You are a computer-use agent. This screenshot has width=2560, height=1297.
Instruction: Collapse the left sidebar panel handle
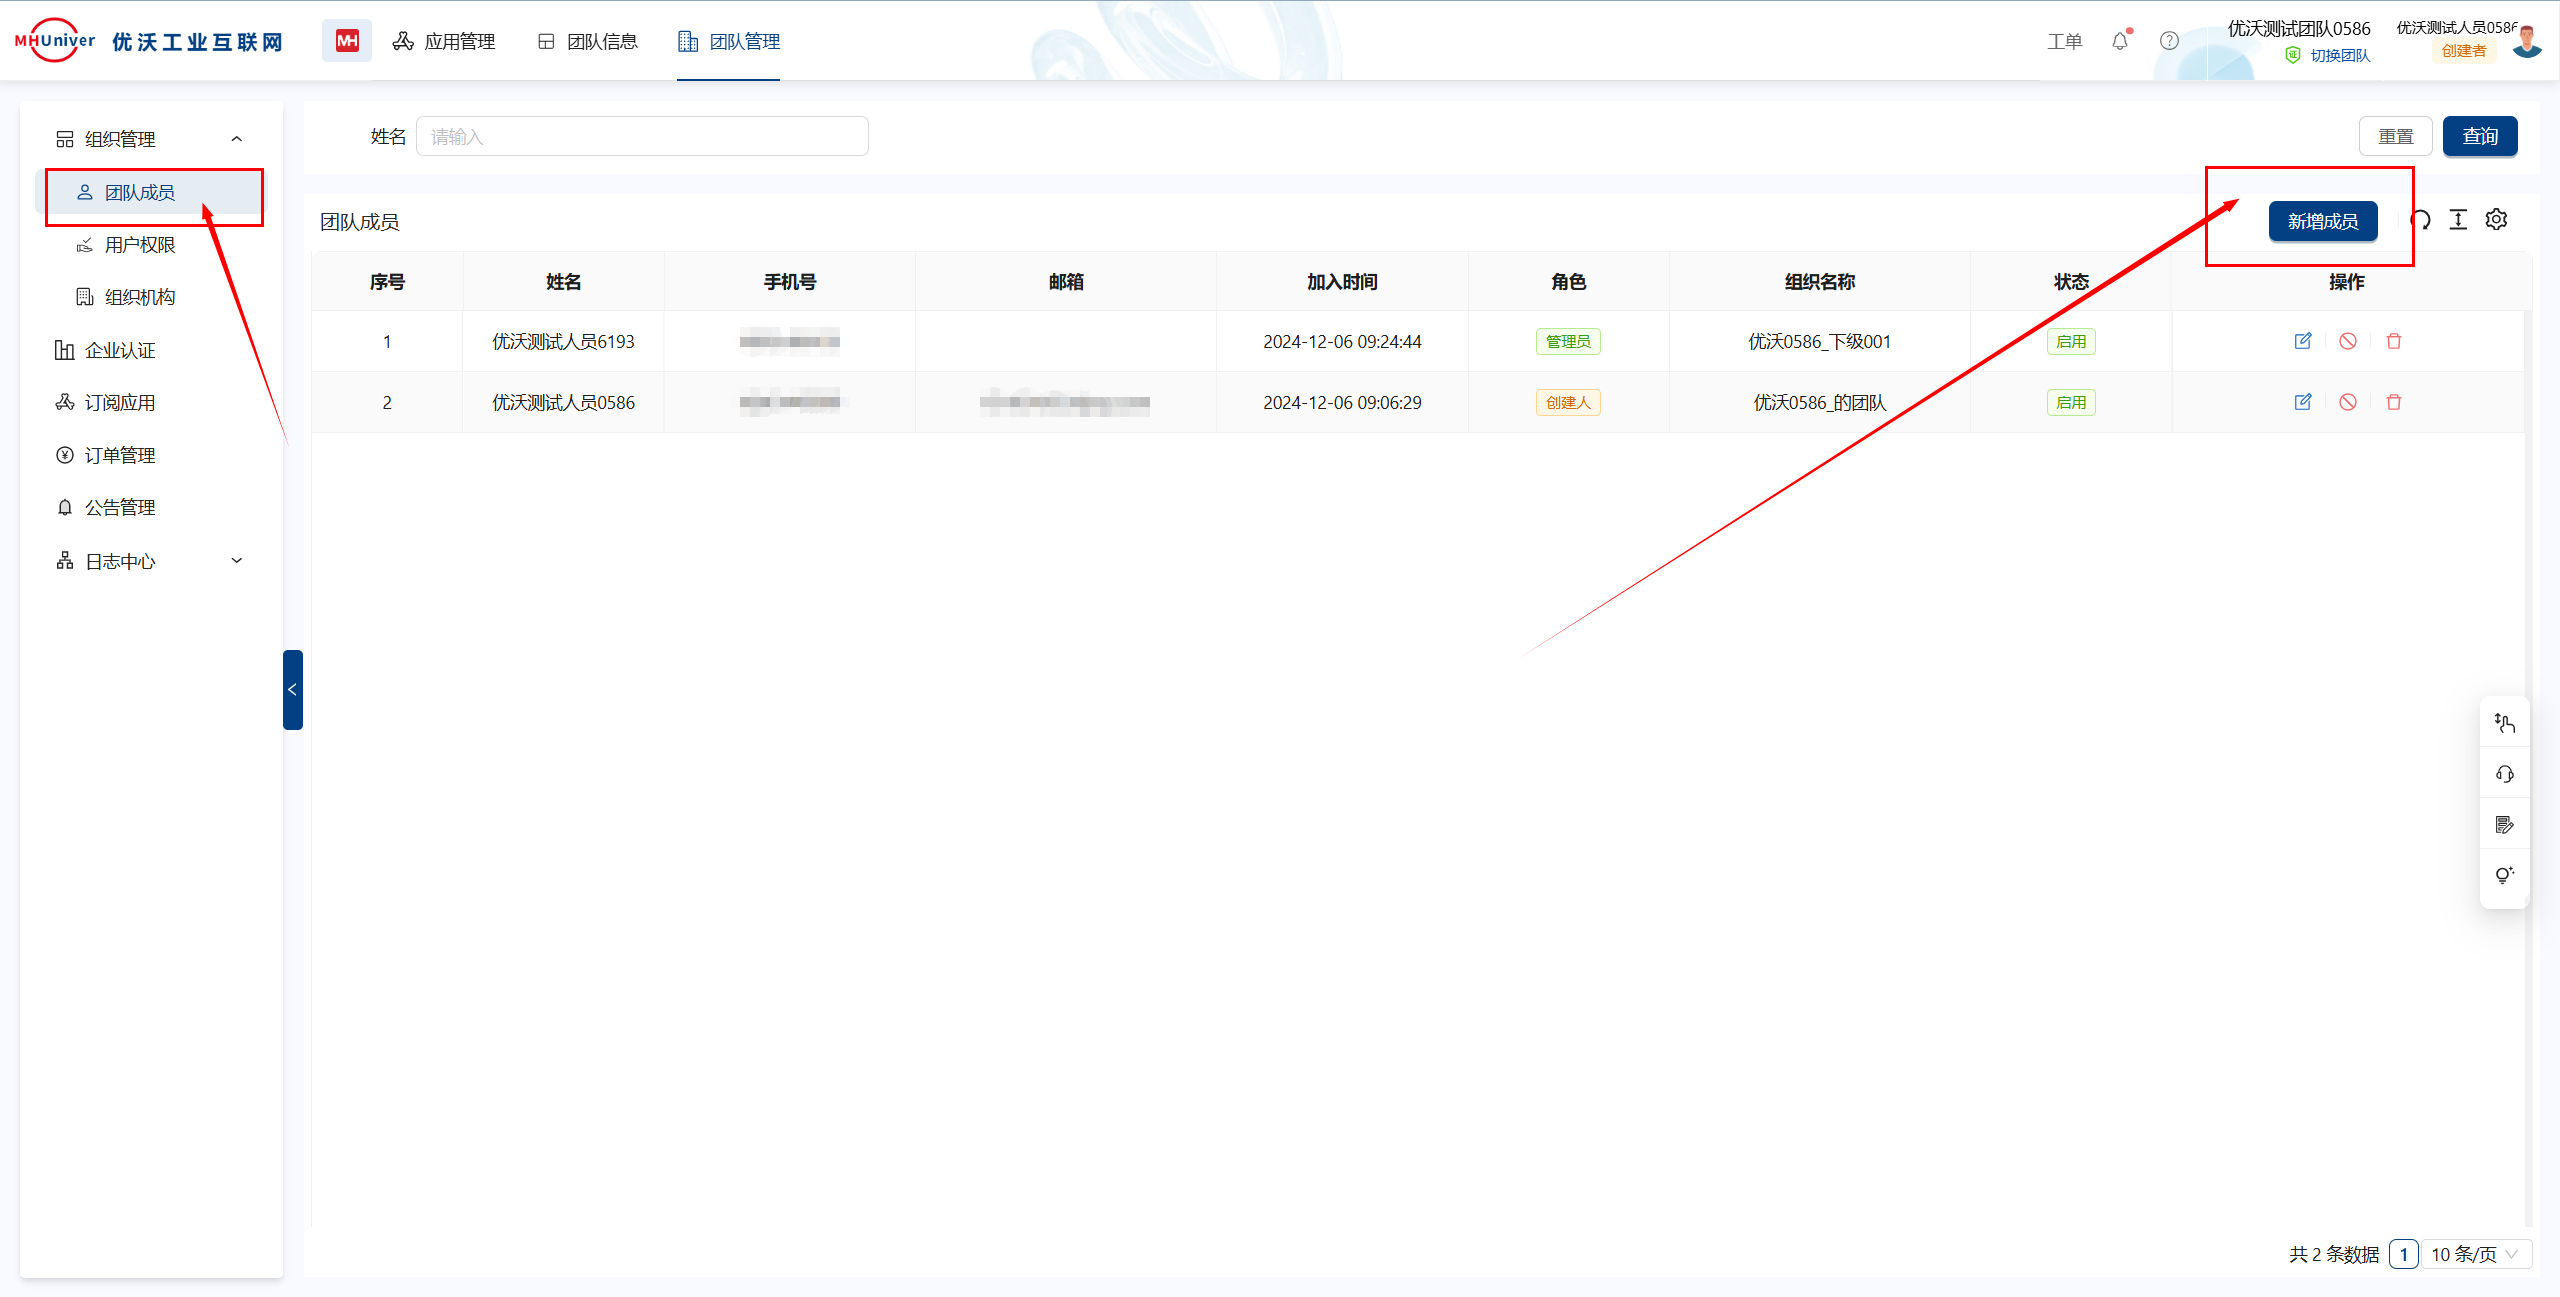[292, 690]
